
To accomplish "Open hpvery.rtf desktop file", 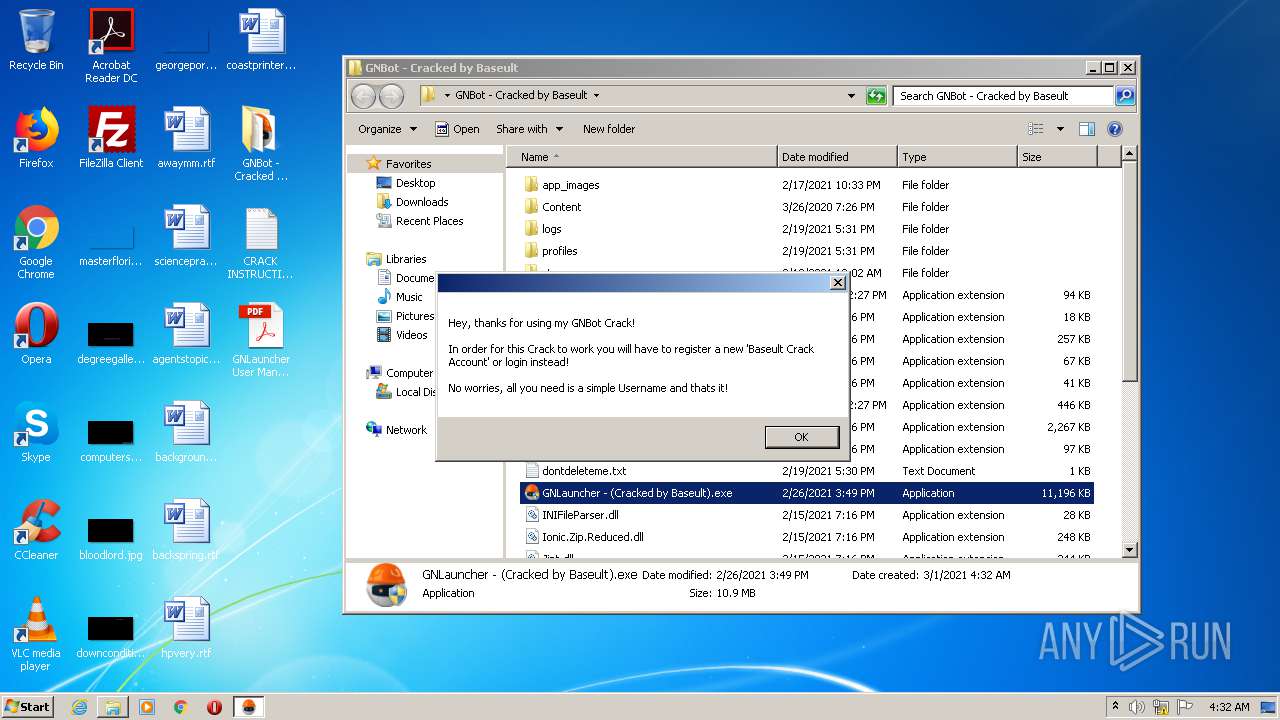I will point(186,628).
